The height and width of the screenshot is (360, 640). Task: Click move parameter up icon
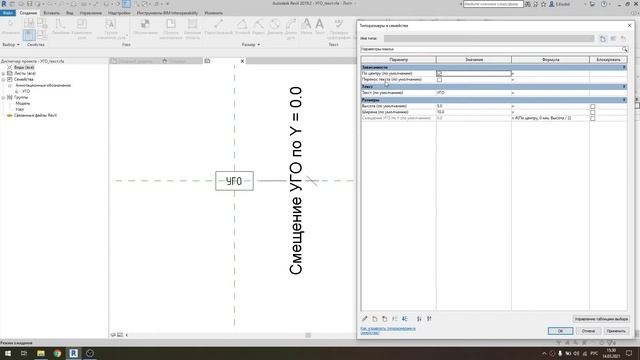(x=395, y=319)
